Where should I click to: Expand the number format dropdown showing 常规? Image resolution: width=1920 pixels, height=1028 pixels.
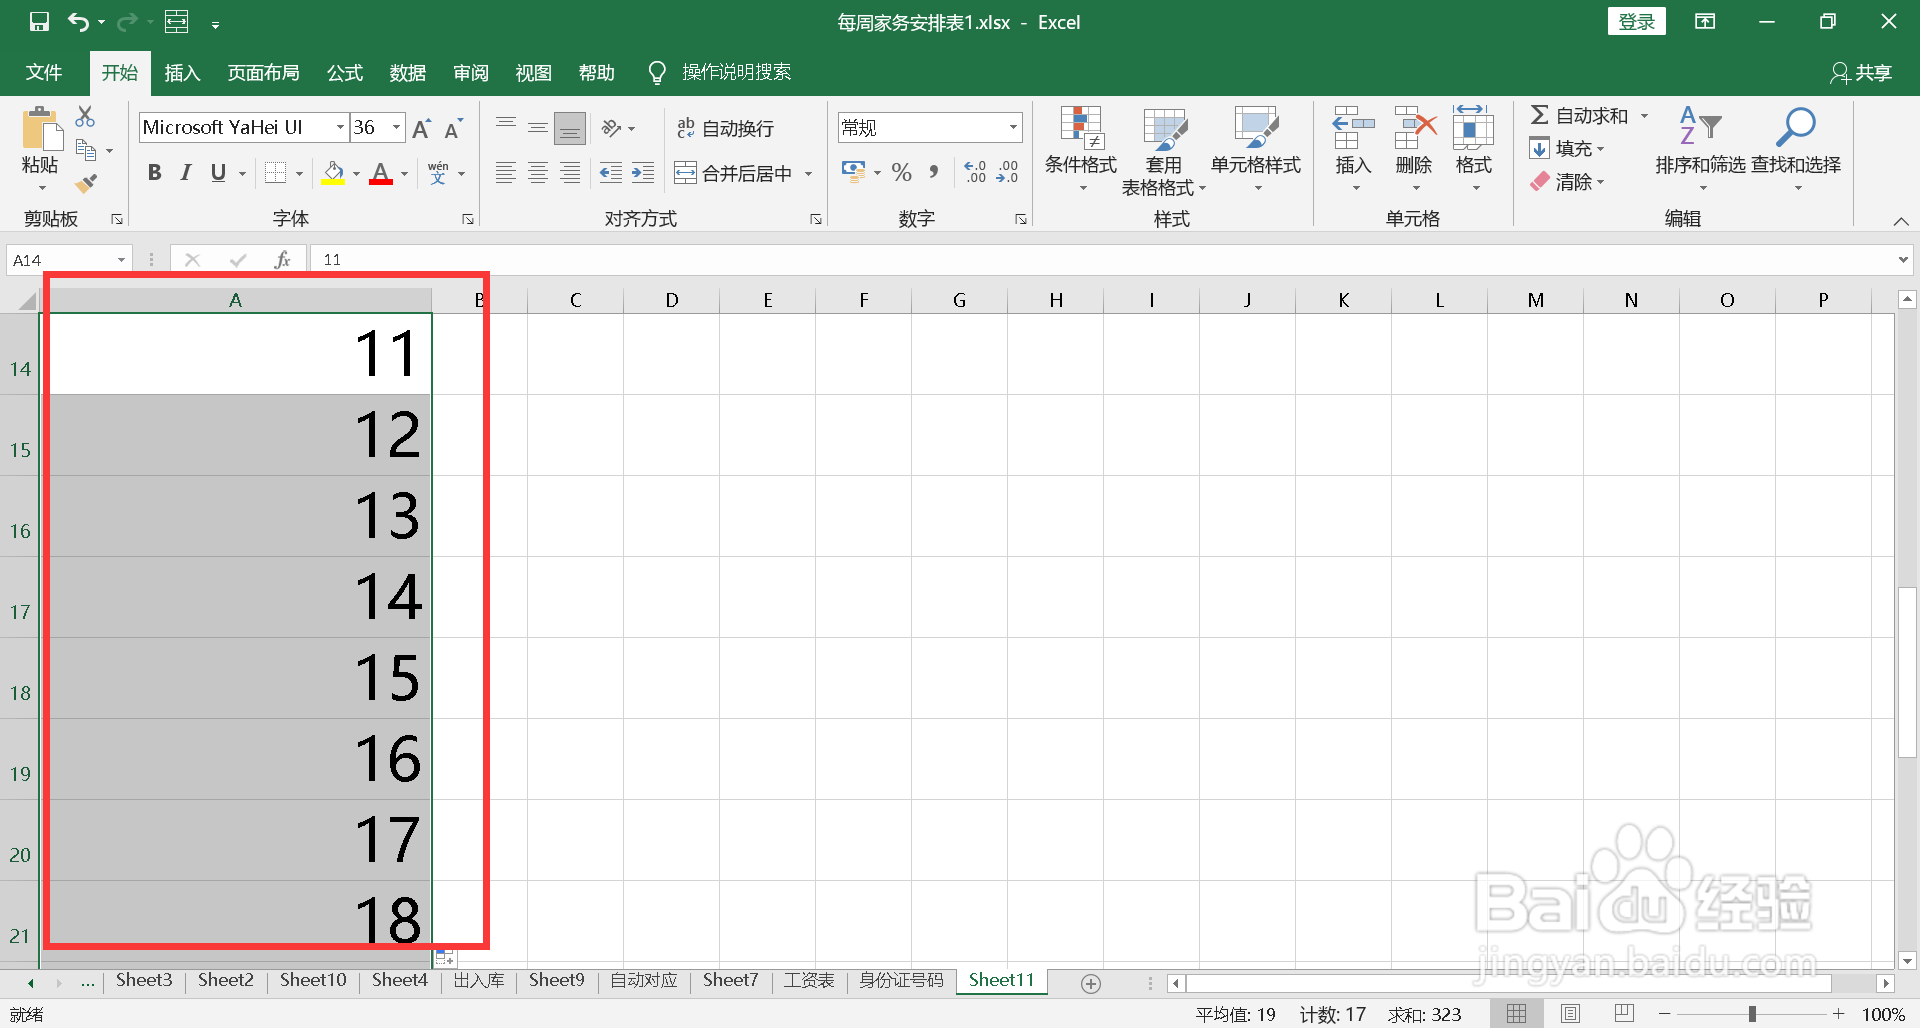[1013, 127]
